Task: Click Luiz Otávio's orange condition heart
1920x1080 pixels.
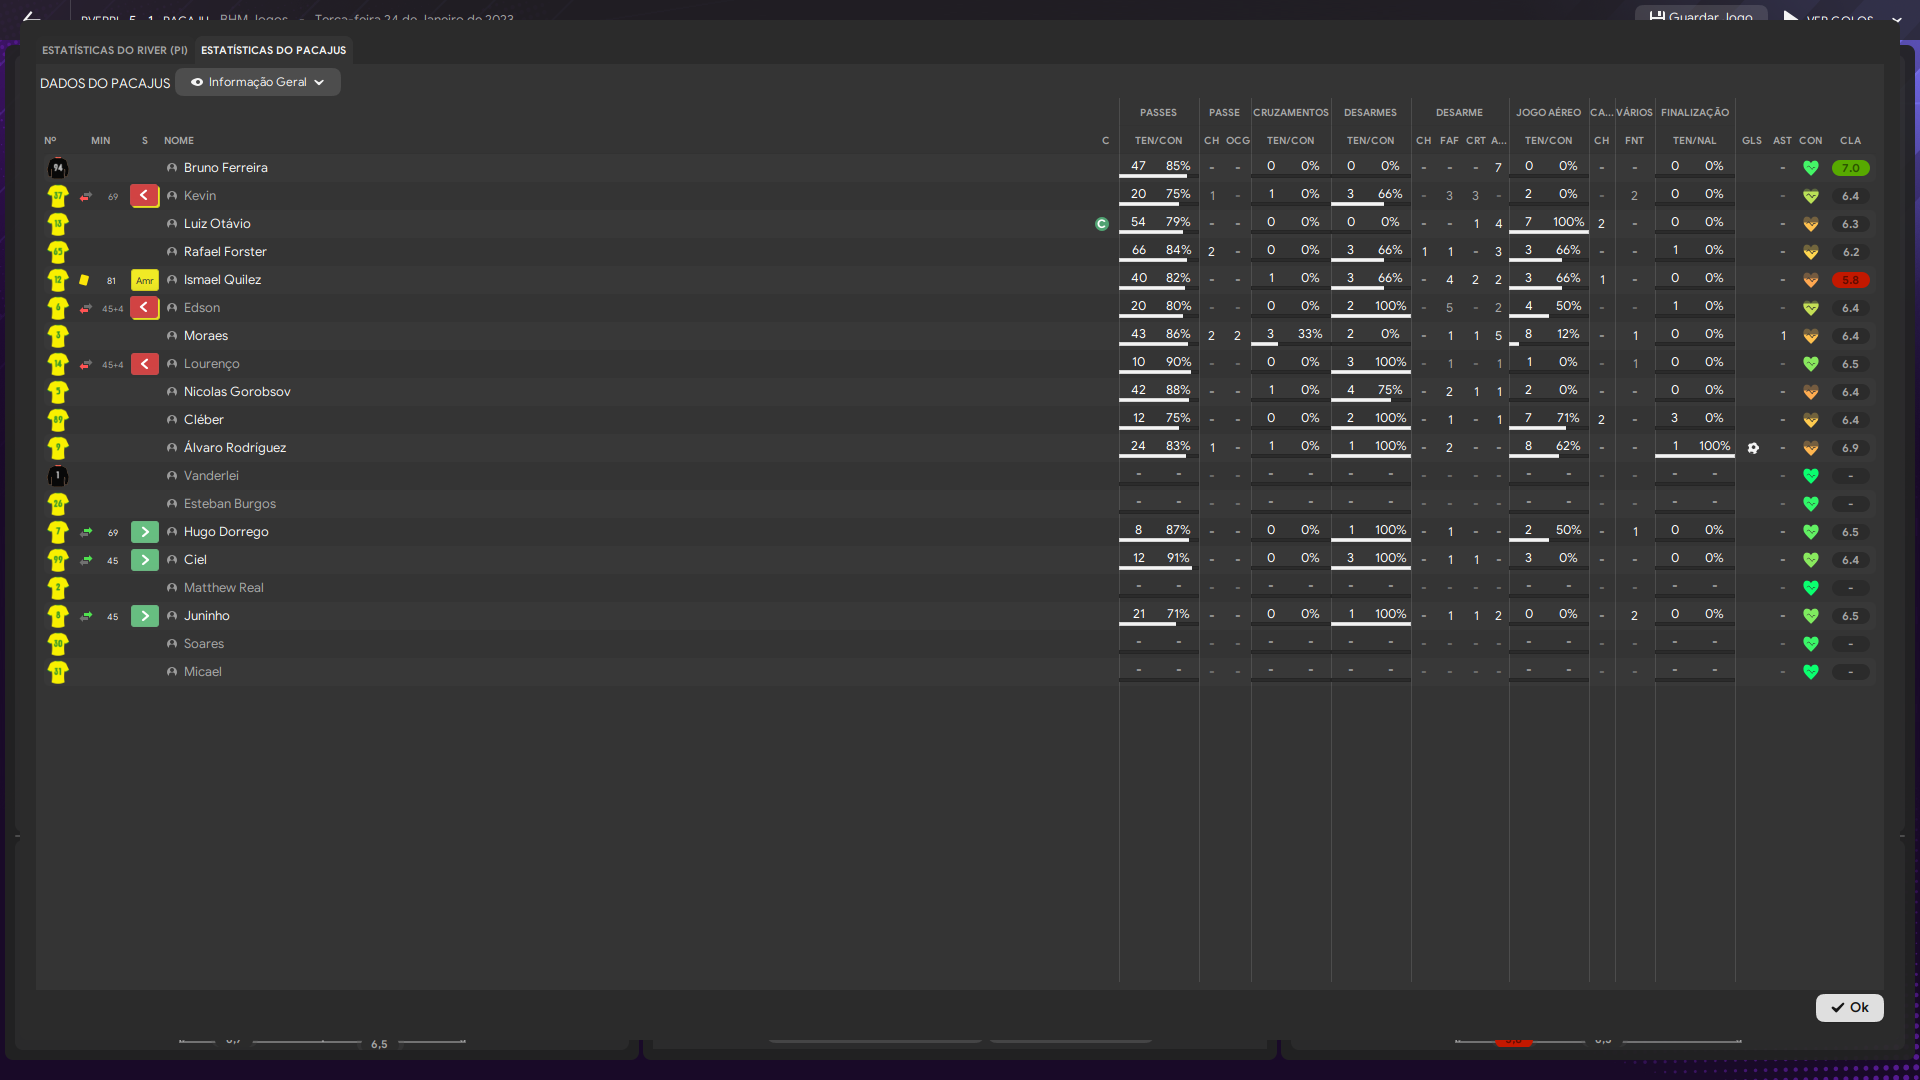Action: click(1811, 224)
